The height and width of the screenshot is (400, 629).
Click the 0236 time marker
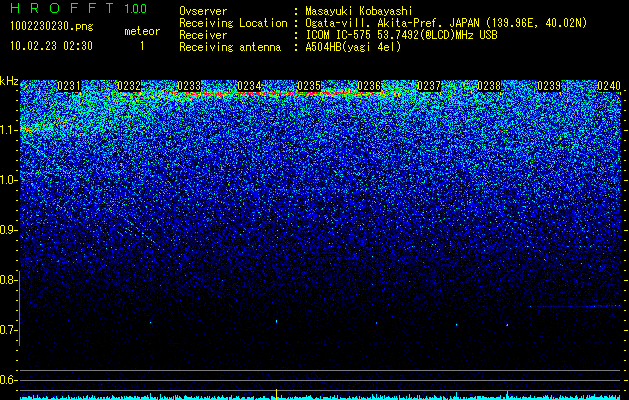(369, 86)
